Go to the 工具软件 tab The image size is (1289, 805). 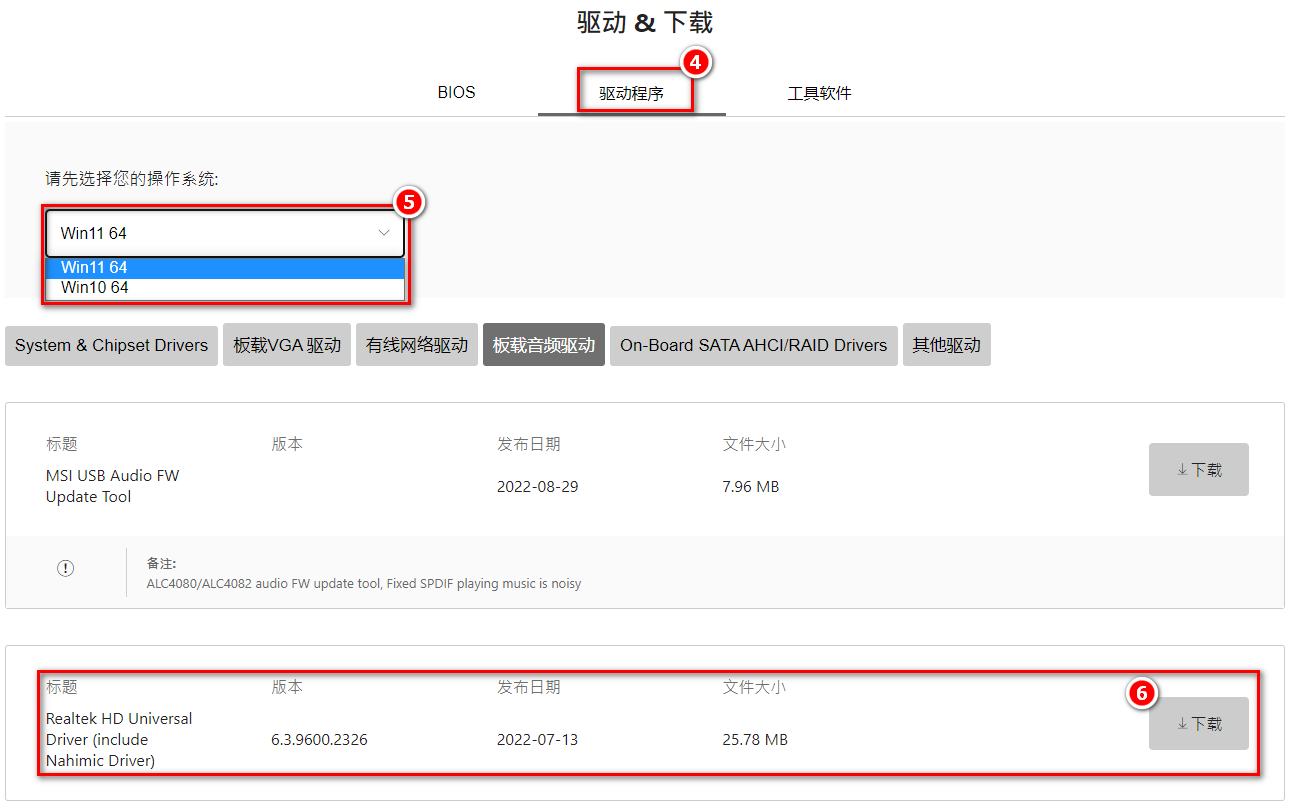tap(819, 94)
